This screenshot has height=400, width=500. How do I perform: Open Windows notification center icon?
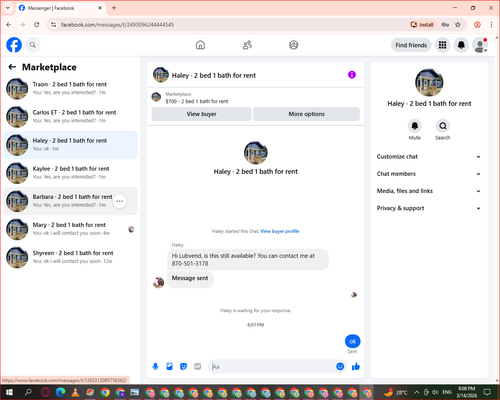[487, 392]
